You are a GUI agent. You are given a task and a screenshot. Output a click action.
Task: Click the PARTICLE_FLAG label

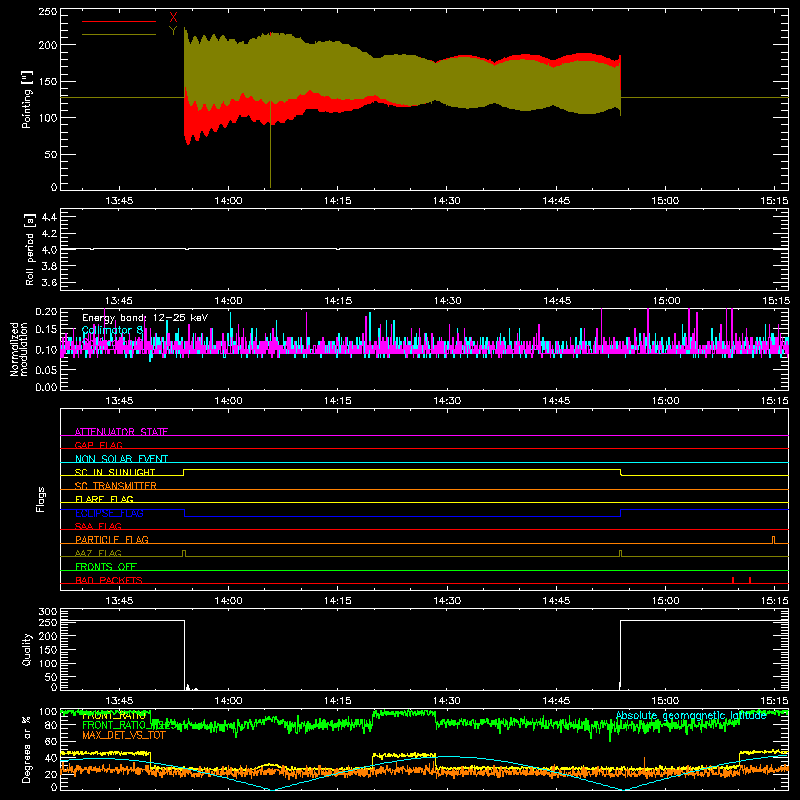(x=112, y=539)
